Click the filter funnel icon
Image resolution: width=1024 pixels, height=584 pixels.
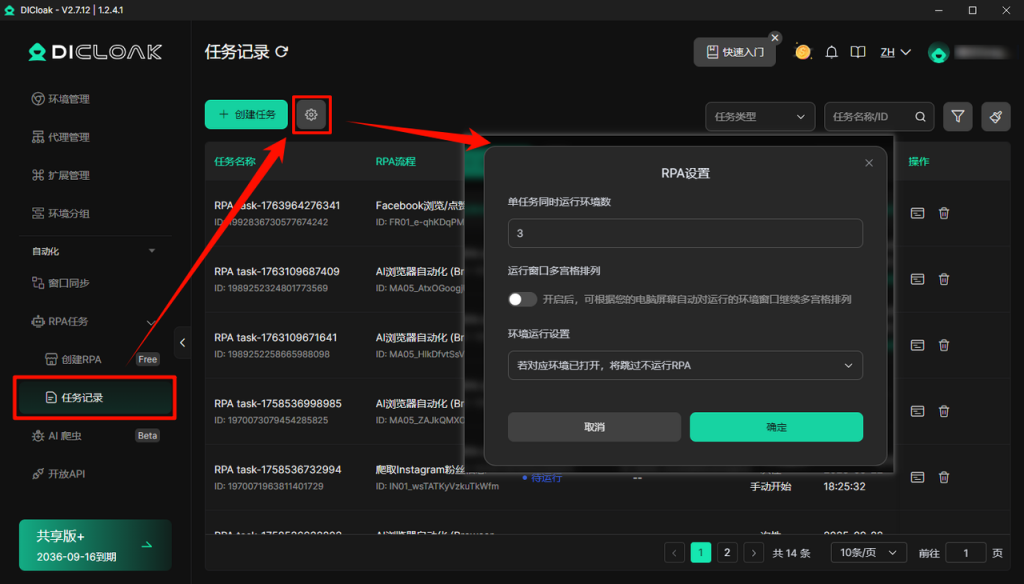coord(957,117)
